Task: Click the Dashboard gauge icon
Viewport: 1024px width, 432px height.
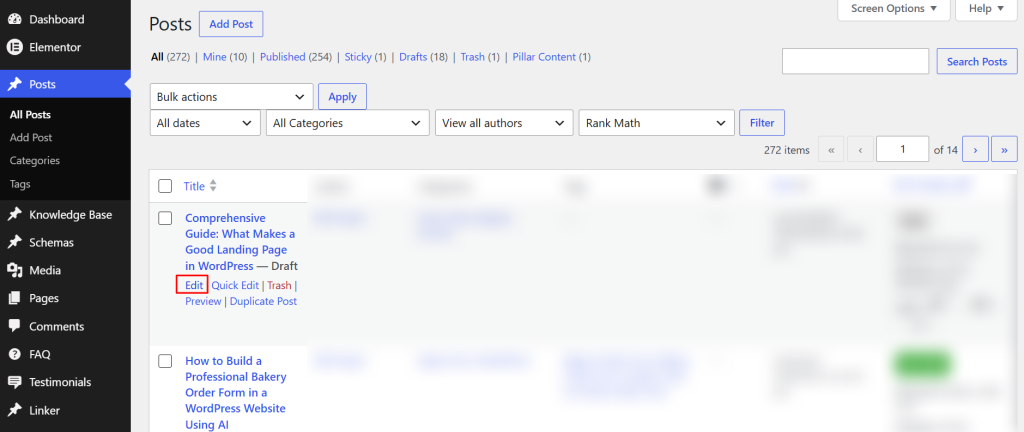Action: click(14, 20)
